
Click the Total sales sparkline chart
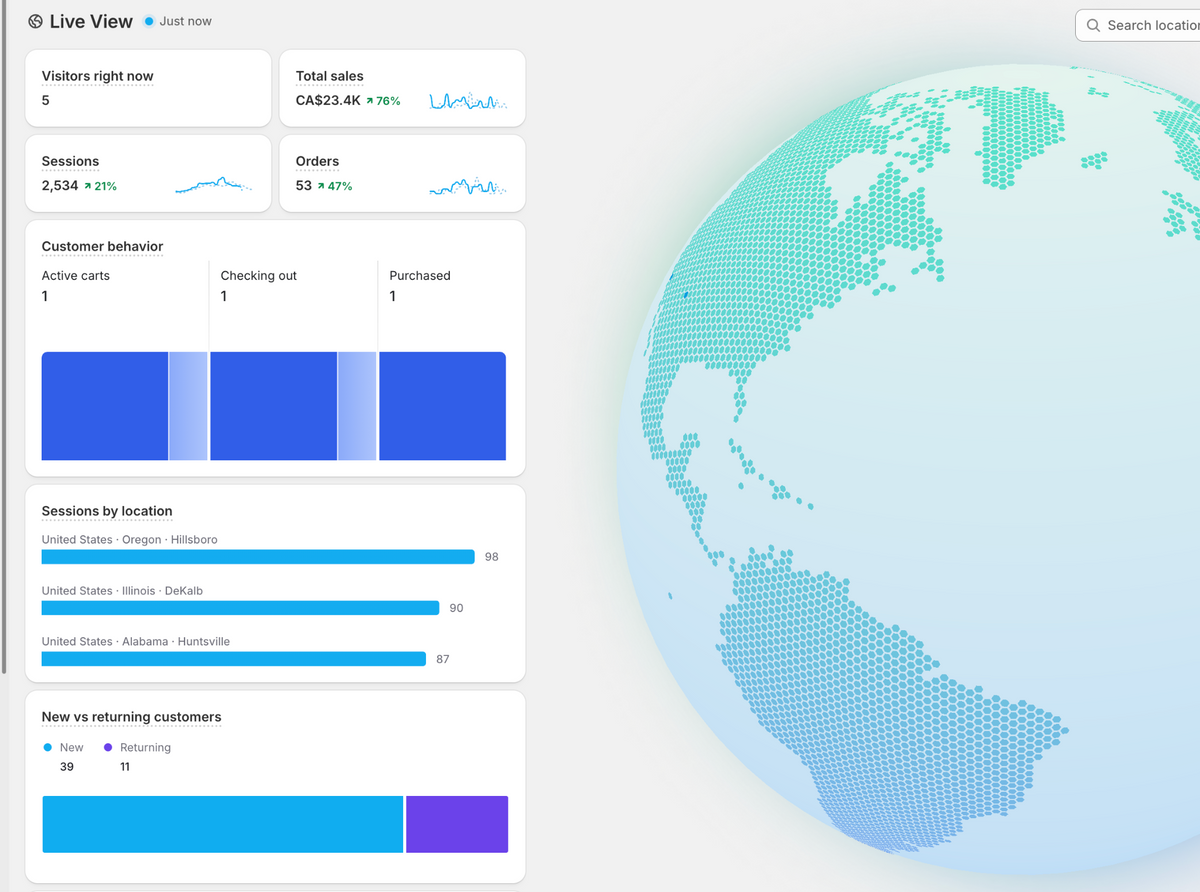(x=468, y=101)
